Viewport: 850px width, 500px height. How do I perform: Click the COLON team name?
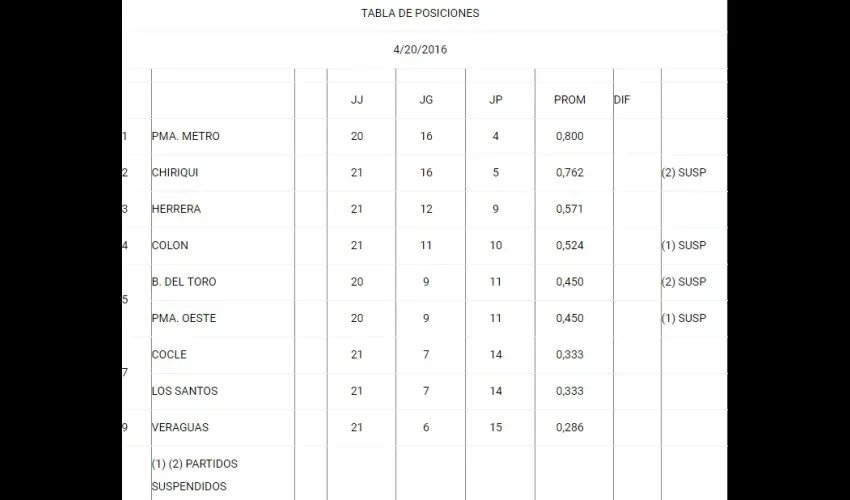point(170,245)
